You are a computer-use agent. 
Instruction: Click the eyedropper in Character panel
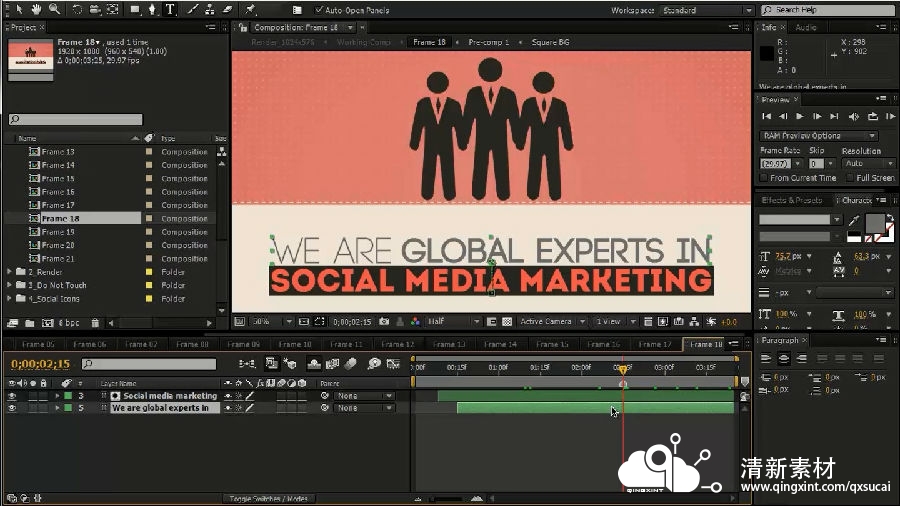(854, 220)
